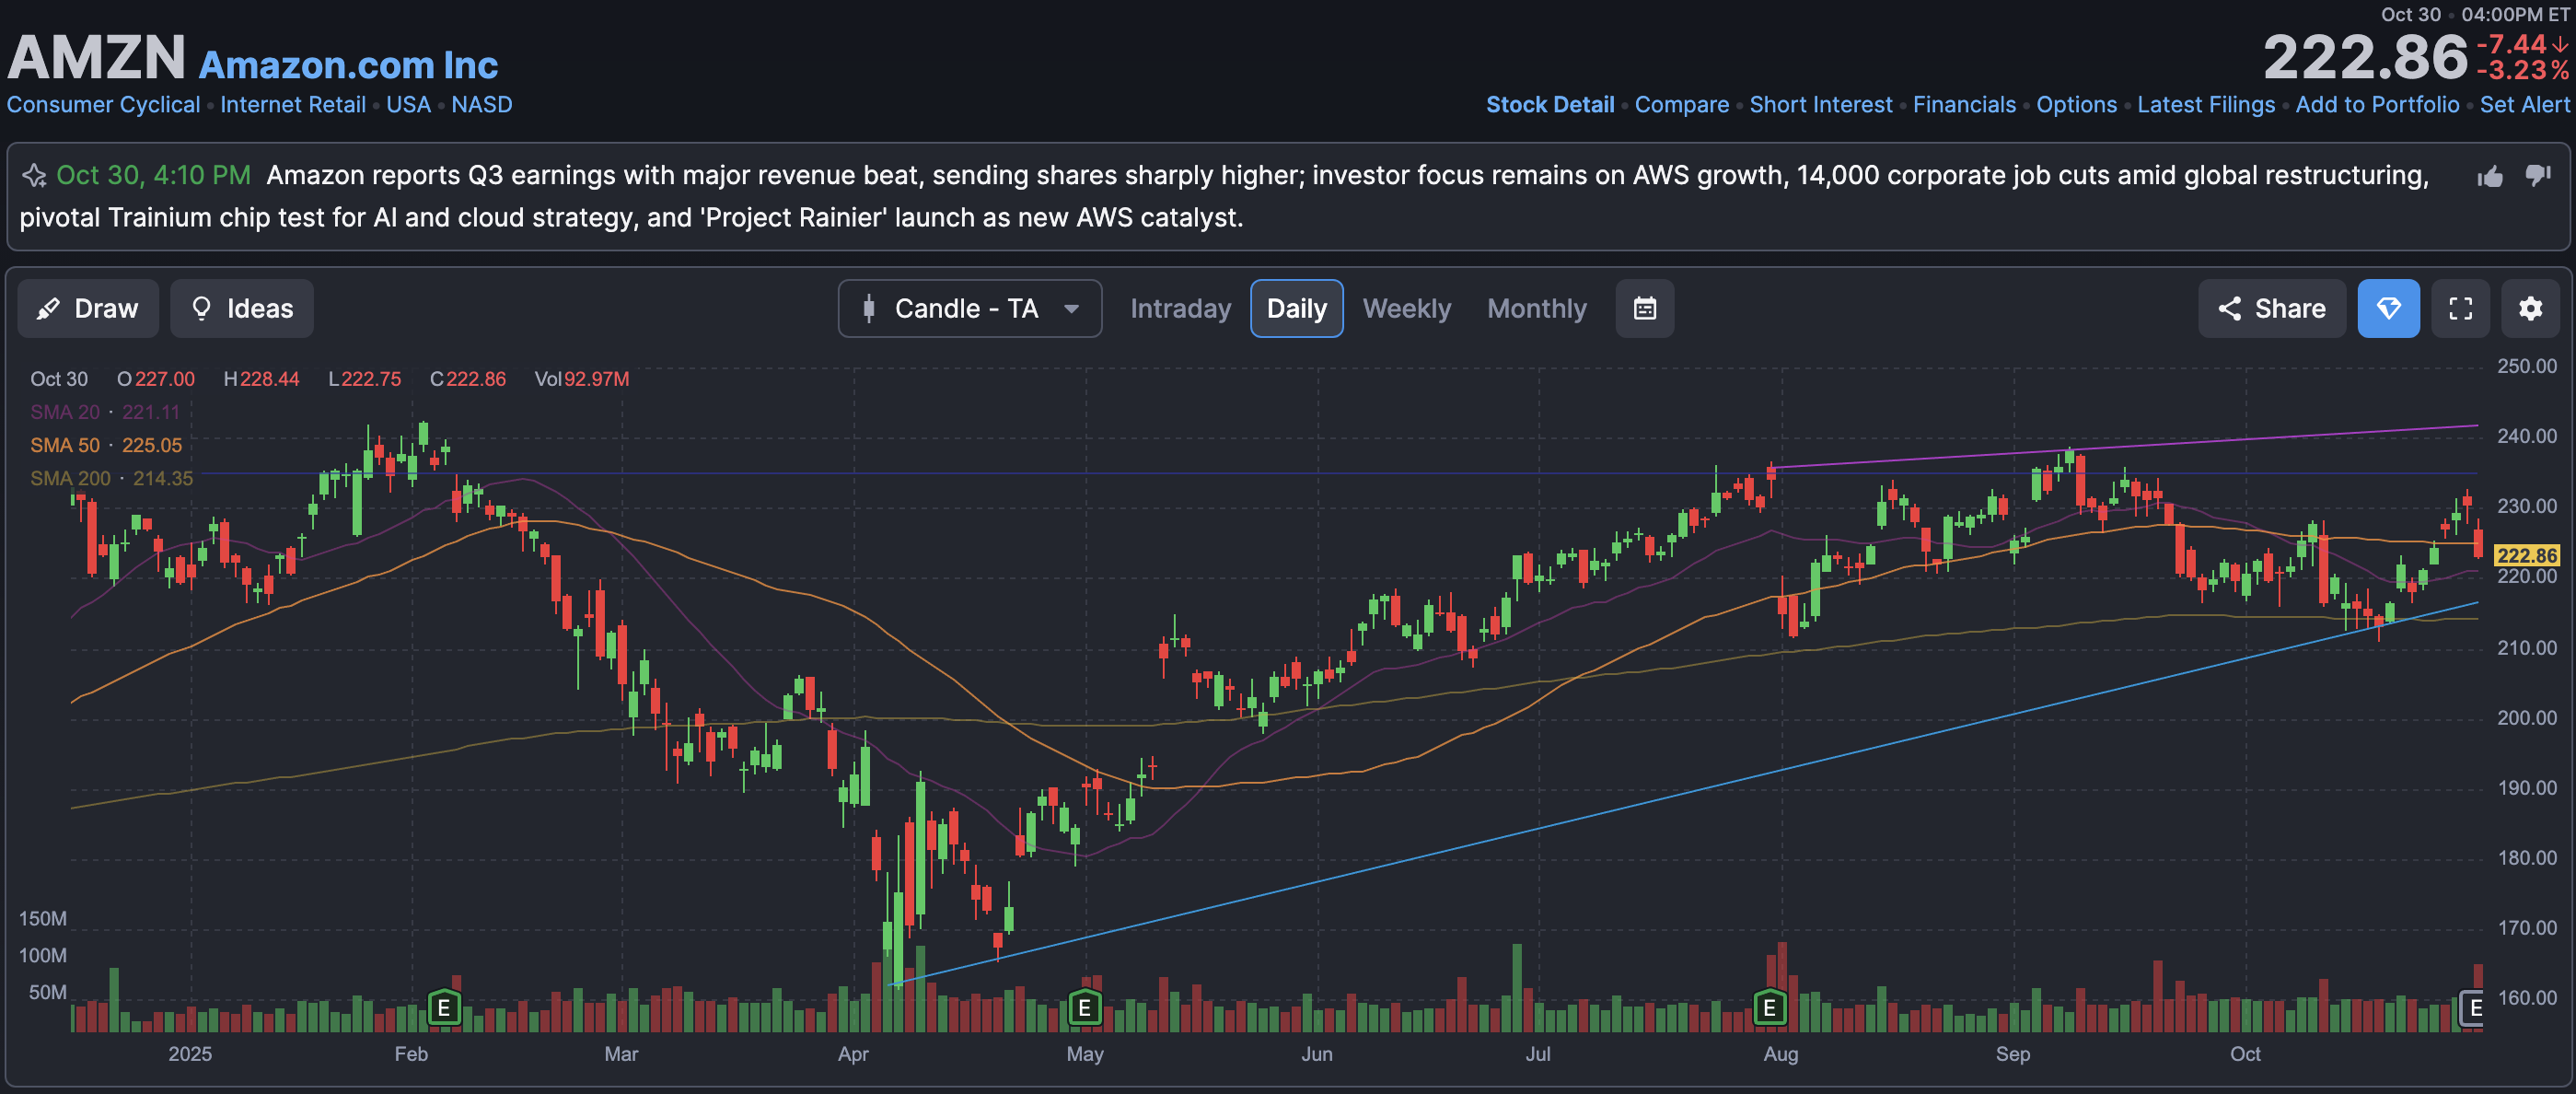Open the calendar date range icon
This screenshot has height=1094, width=2576.
click(1645, 308)
